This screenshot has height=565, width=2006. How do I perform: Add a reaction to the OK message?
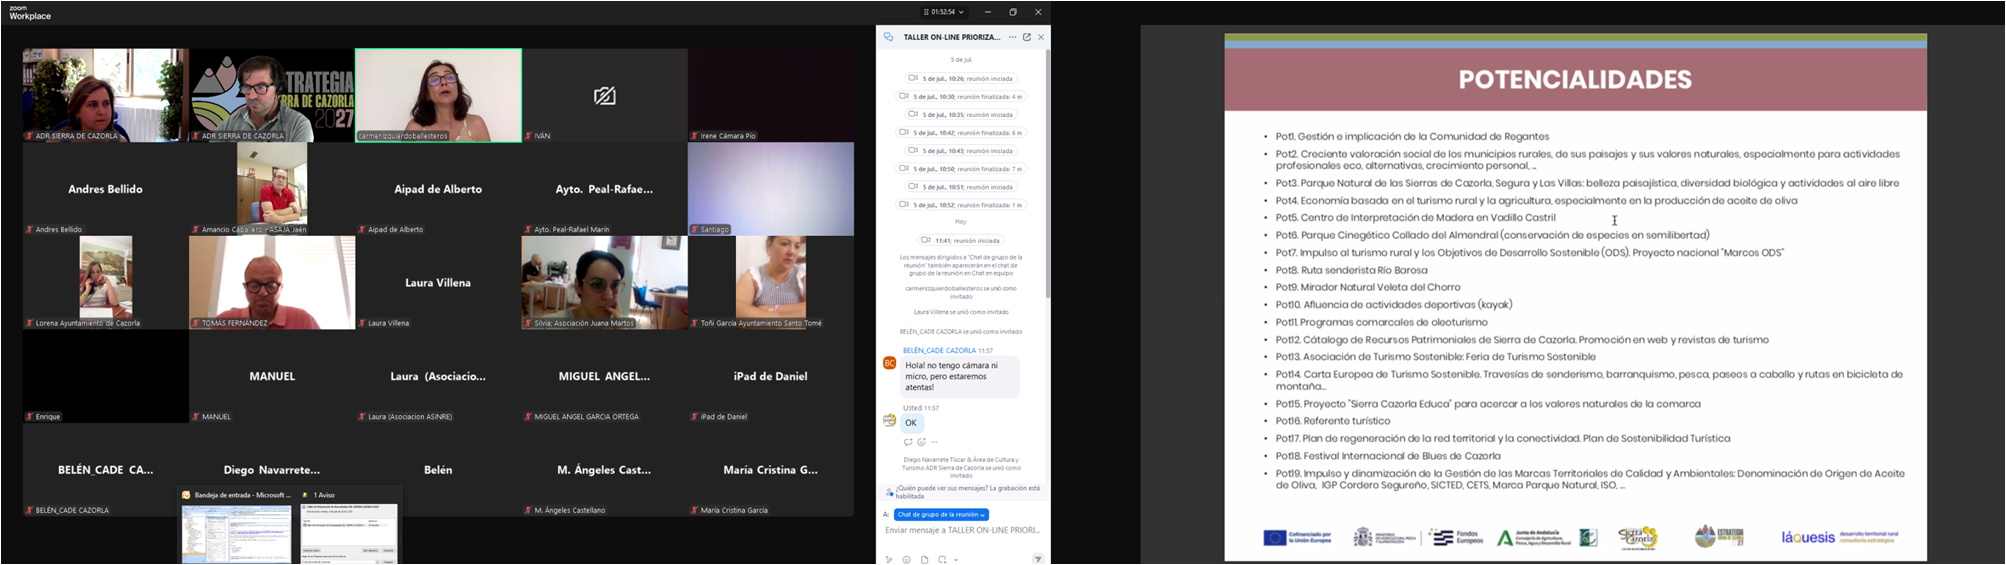click(x=921, y=442)
